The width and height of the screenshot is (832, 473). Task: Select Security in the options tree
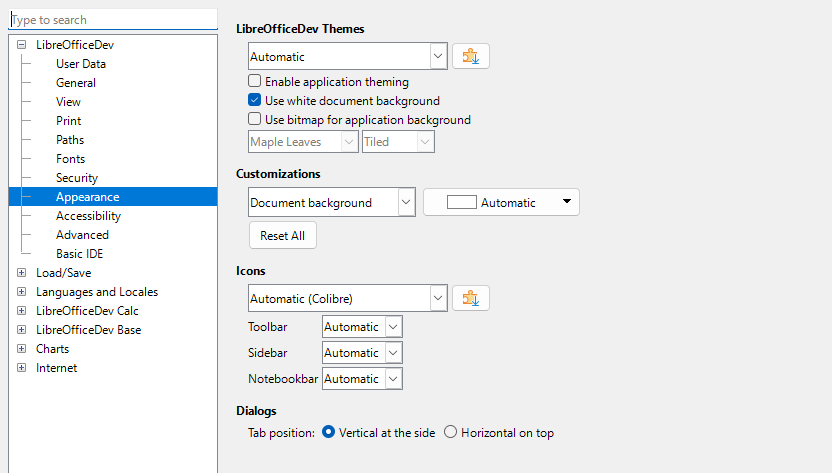pyautogui.click(x=77, y=178)
